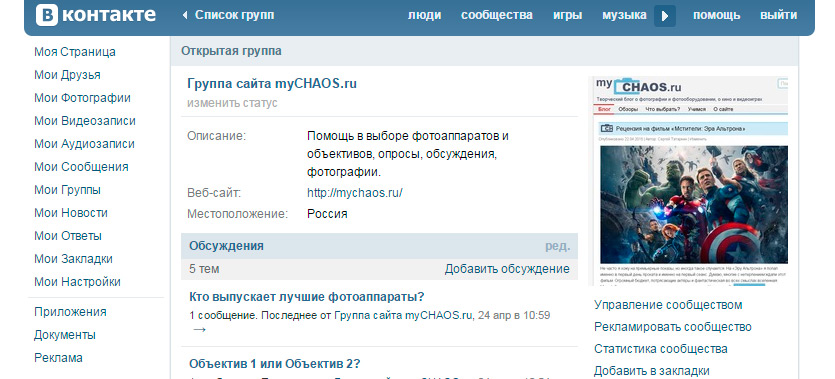
Task: Open Приложения in sidebar
Action: coord(70,312)
